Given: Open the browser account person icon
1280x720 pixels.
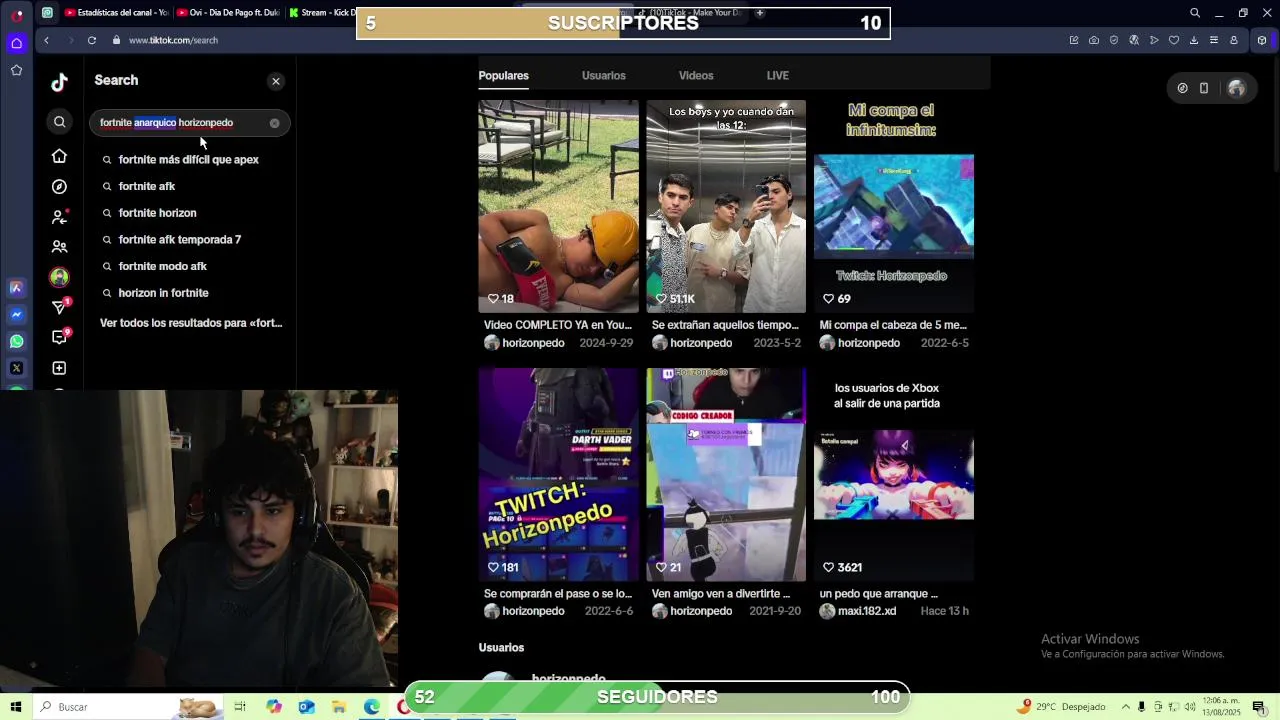Looking at the screenshot, I should point(1234,40).
